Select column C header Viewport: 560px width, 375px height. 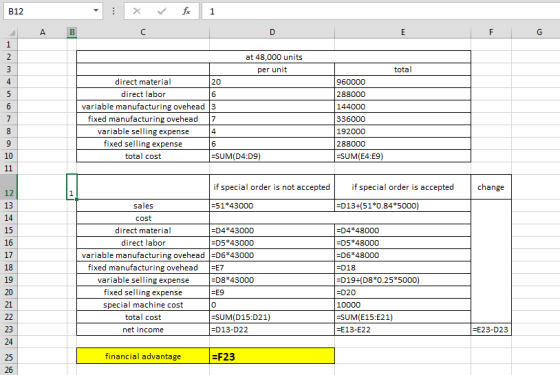(x=143, y=32)
